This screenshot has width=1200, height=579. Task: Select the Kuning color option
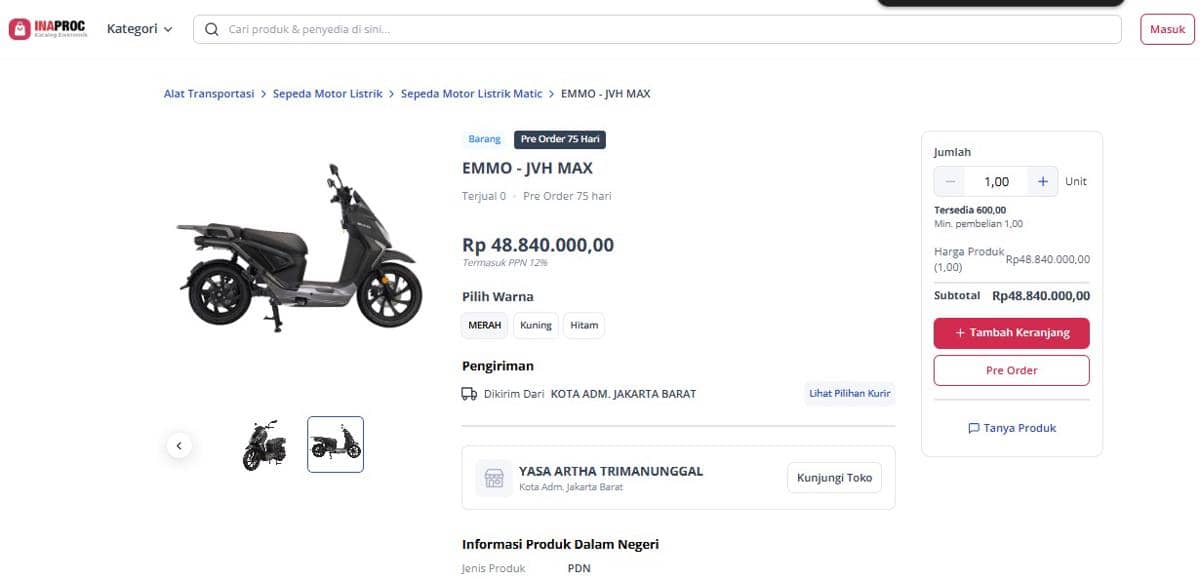(535, 325)
